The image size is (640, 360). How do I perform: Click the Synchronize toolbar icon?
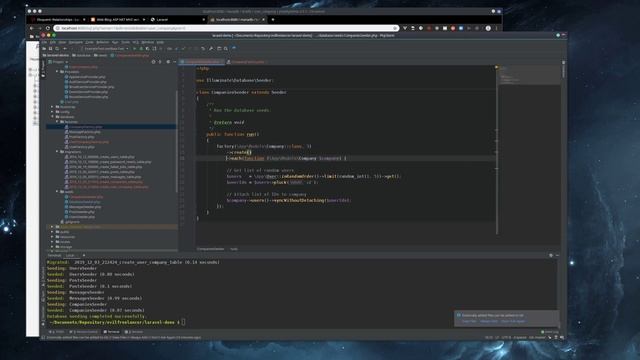(x=57, y=49)
